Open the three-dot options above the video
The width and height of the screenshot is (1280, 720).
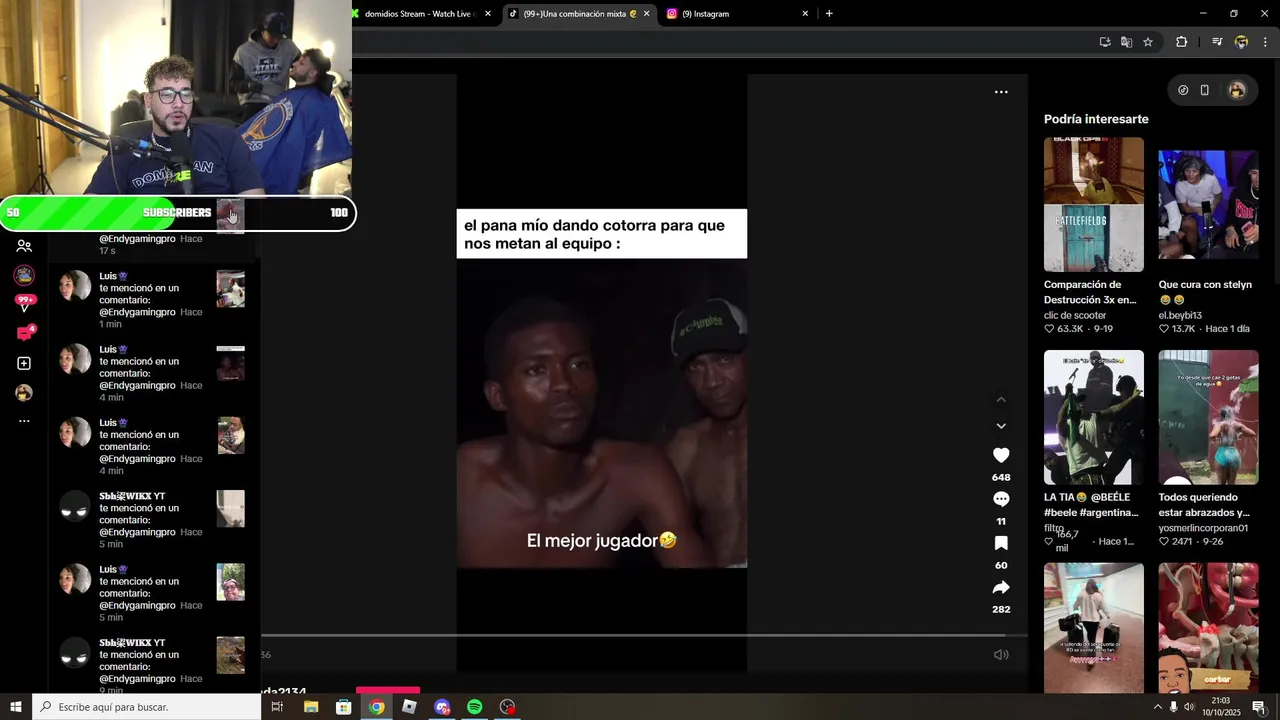pos(1001,92)
